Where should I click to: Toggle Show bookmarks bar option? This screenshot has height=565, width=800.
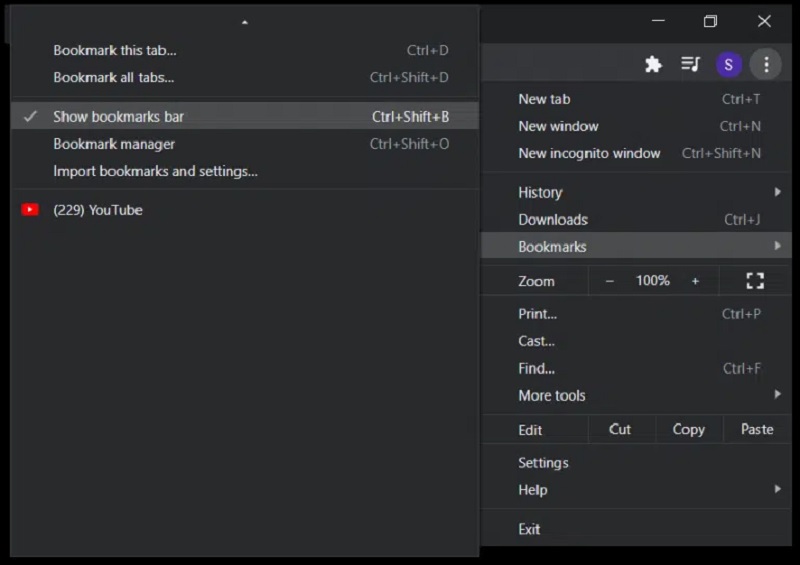[118, 116]
